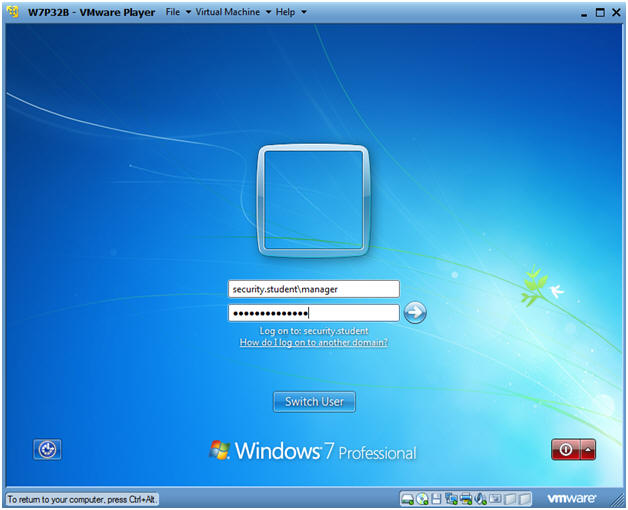Screen dimensions: 628x510
Task: Click the Switch User button
Action: (x=314, y=401)
